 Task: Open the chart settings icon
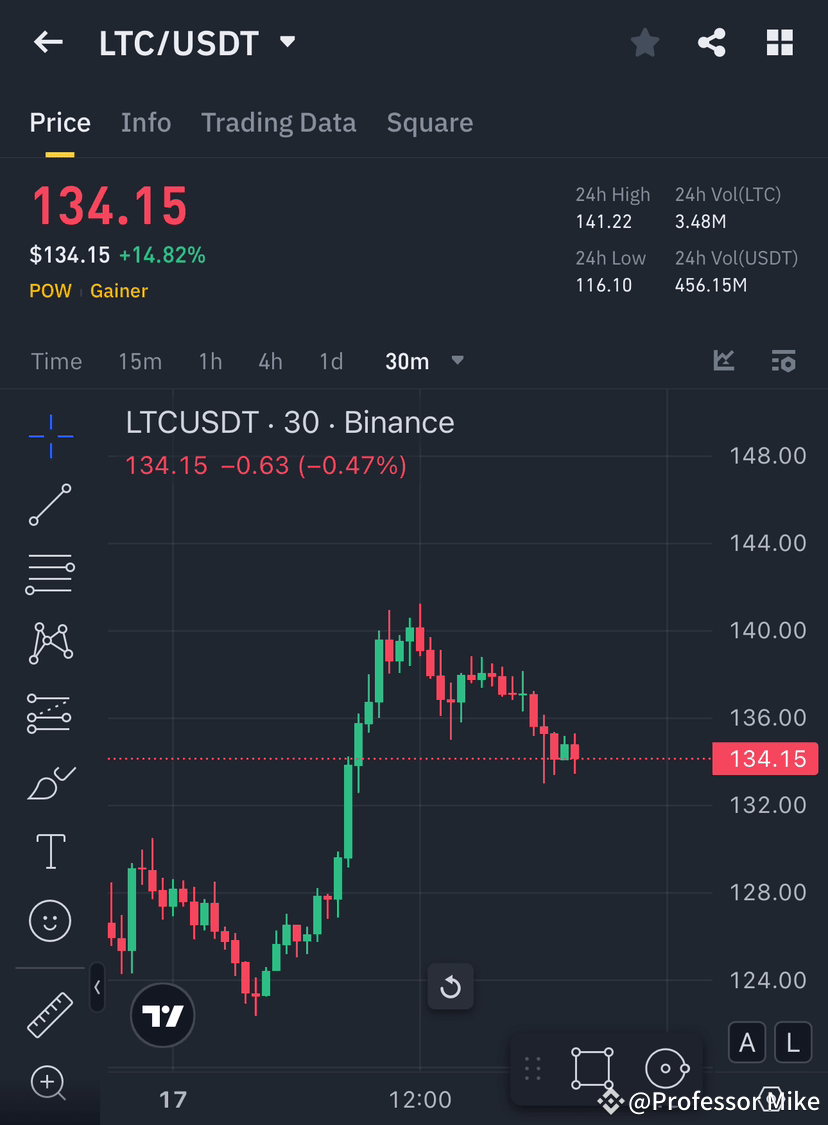(x=784, y=361)
